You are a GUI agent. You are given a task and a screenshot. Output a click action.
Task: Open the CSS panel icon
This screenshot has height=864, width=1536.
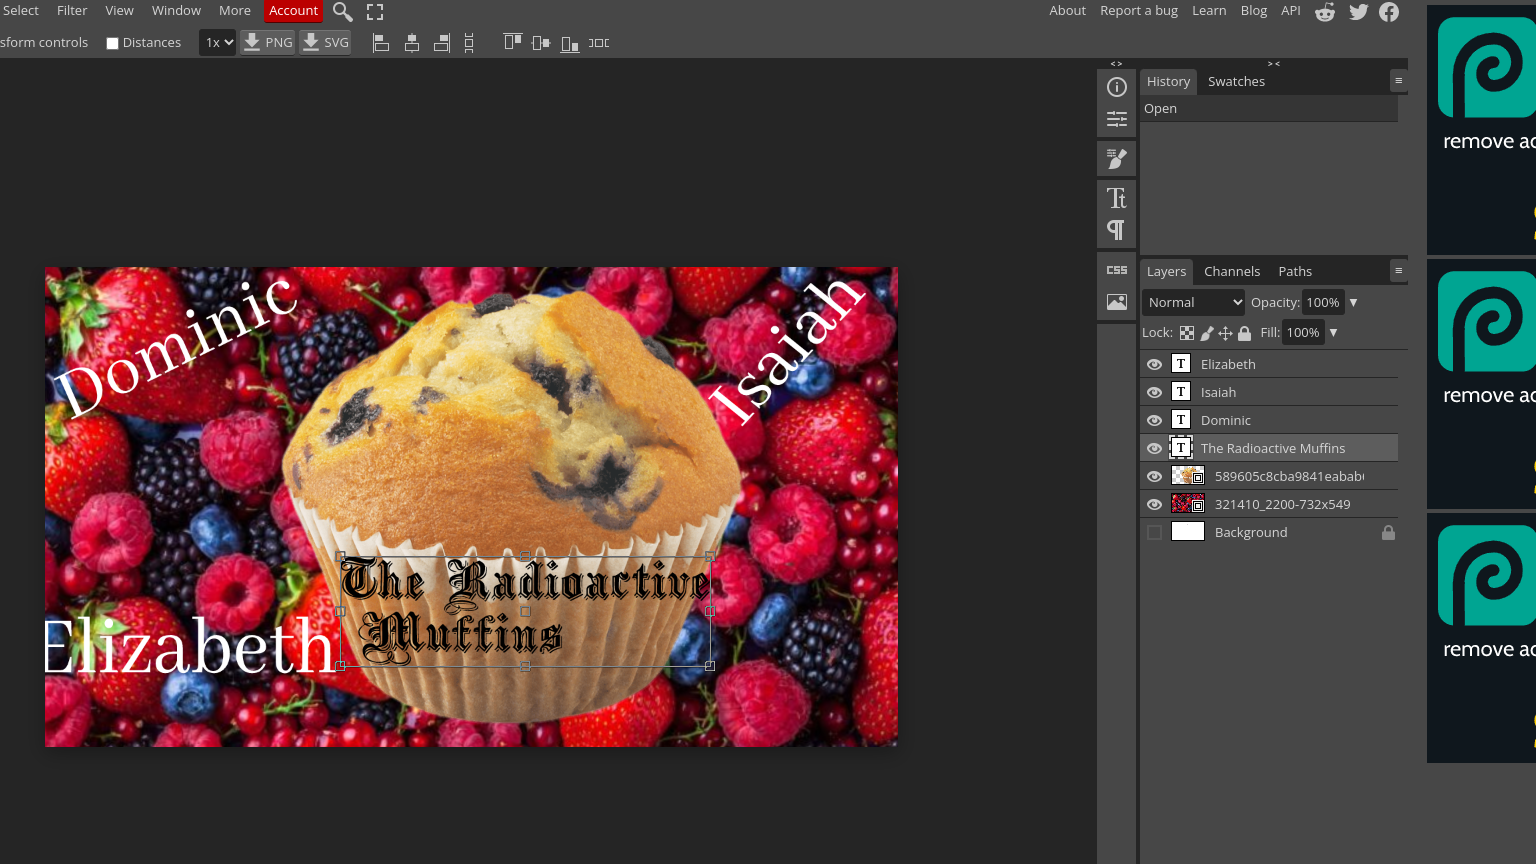pos(1117,270)
